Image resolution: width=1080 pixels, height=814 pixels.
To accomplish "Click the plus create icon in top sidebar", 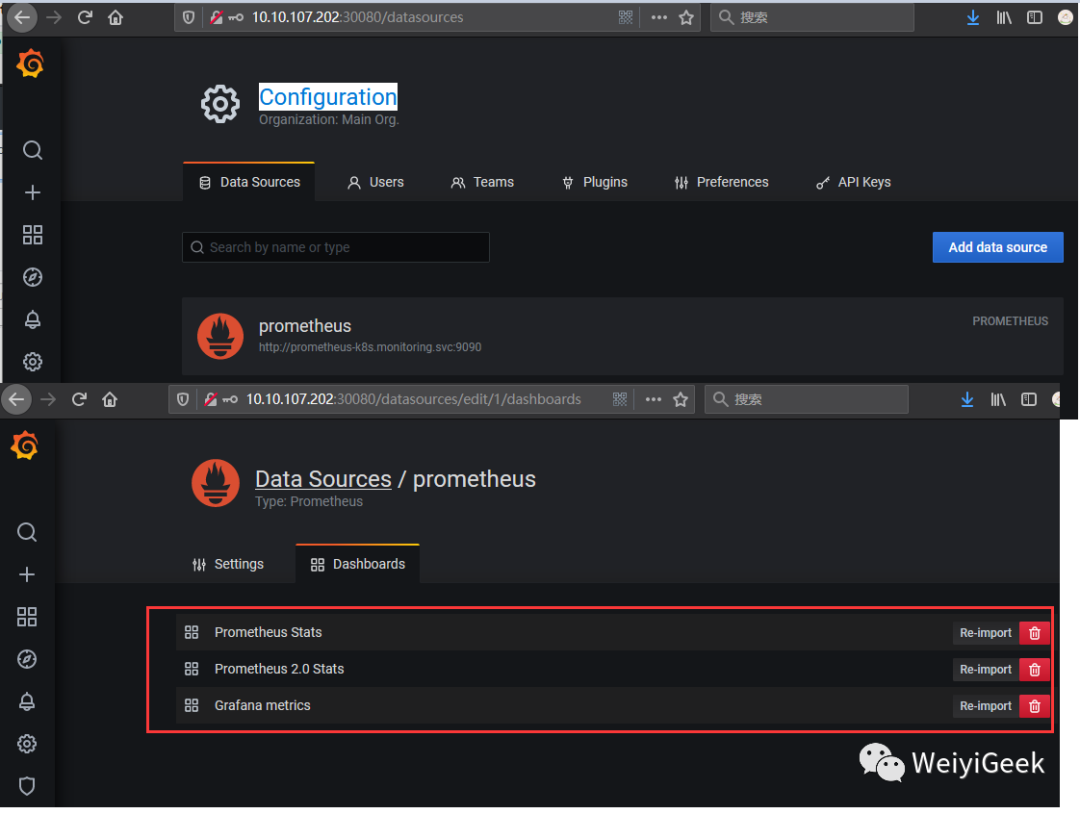I will (32, 193).
